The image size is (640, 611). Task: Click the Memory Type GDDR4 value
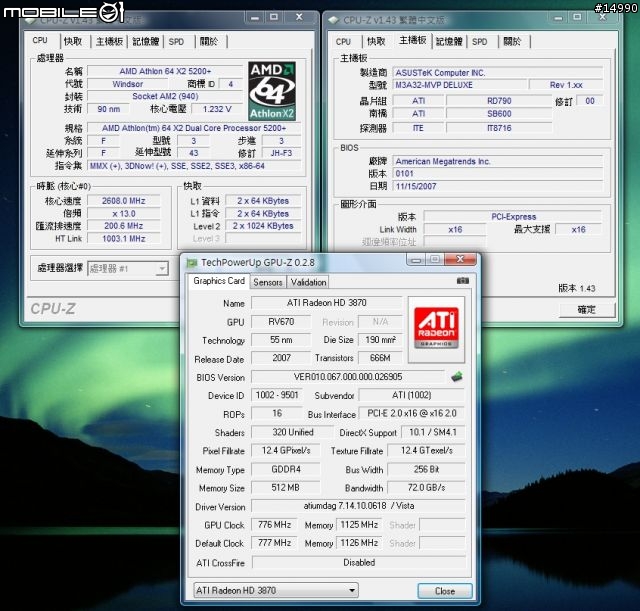pyautogui.click(x=286, y=469)
